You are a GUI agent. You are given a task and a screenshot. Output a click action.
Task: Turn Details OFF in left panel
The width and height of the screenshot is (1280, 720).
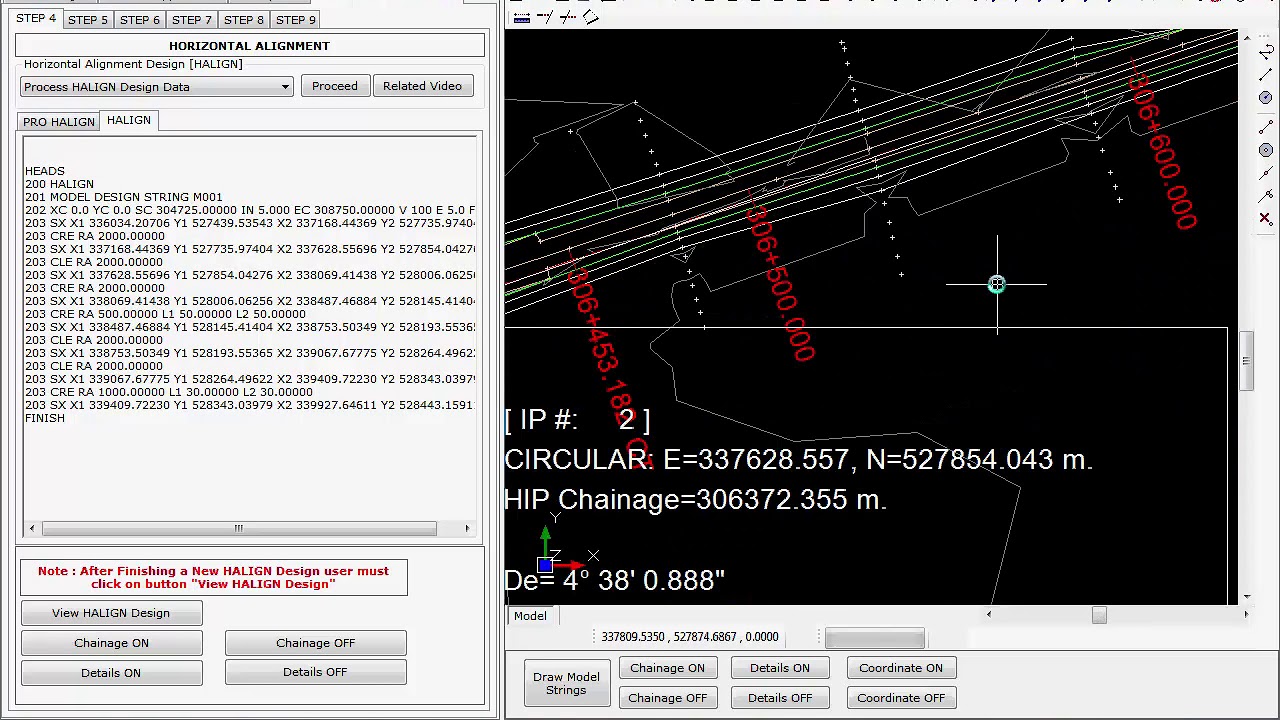(x=315, y=672)
